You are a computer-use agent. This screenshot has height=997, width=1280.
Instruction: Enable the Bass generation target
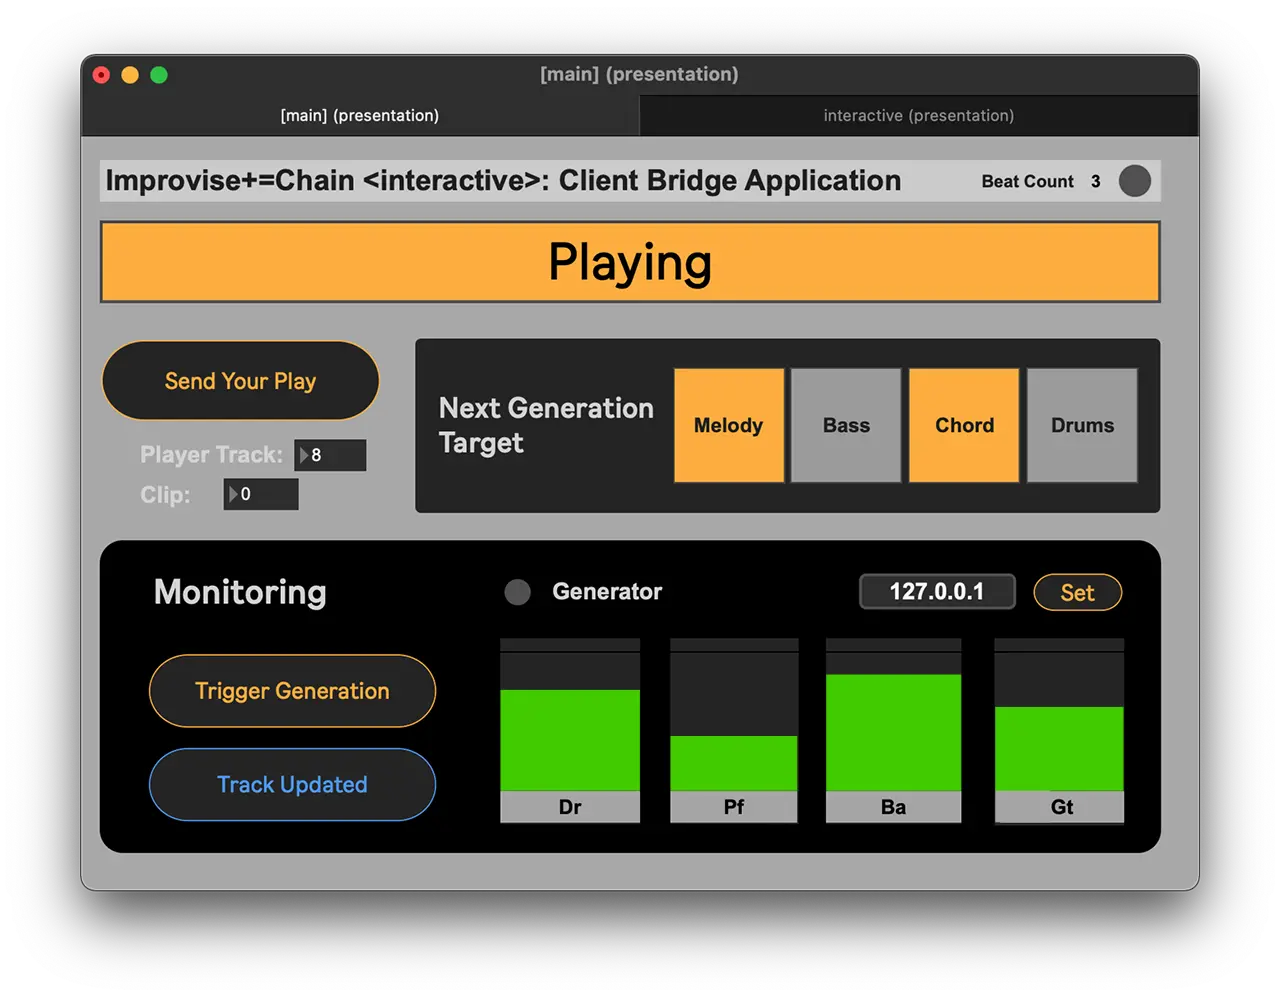tap(846, 425)
